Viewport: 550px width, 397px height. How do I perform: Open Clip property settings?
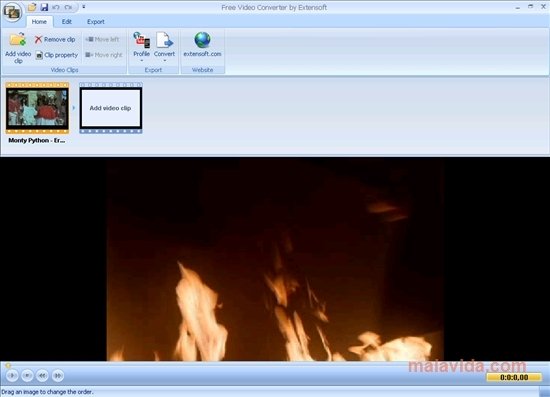[56, 55]
